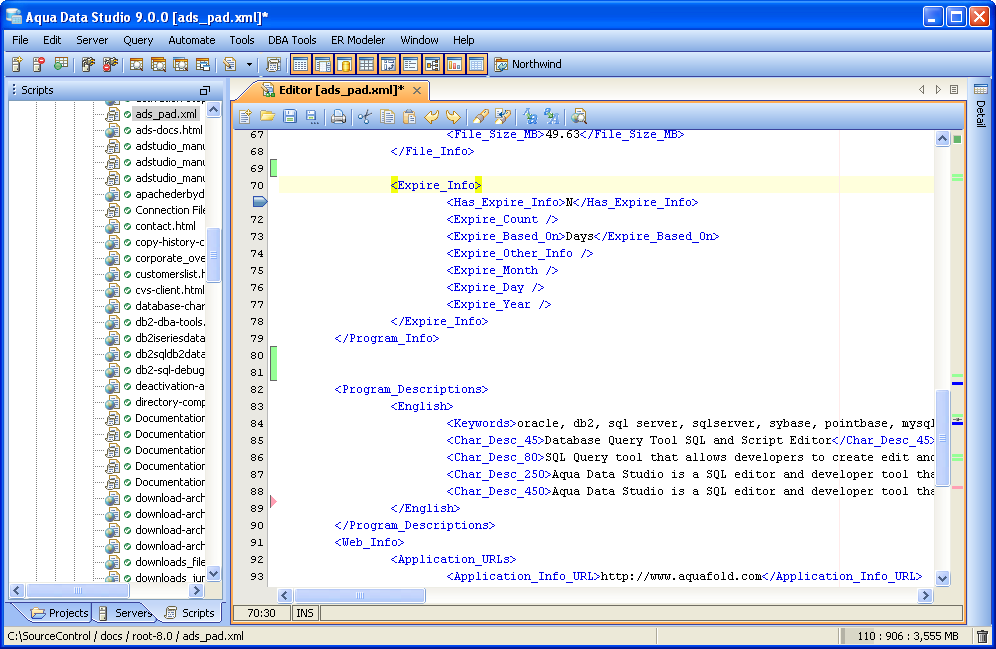Click the editor horizontal scrollbar thumb
The height and width of the screenshot is (649, 996).
[359, 596]
